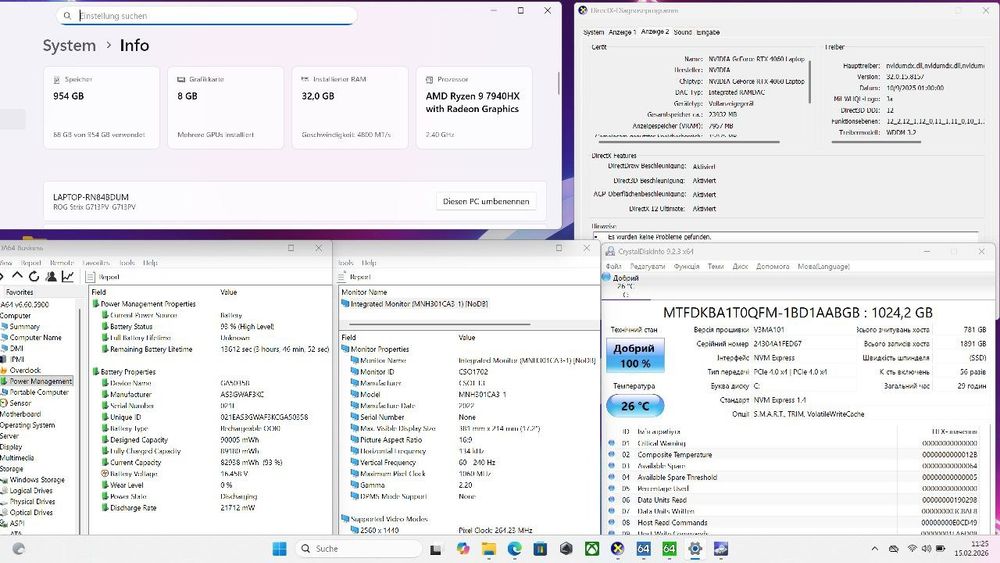1000x563 pixels.
Task: Click the Windows Start button
Action: pos(279,548)
